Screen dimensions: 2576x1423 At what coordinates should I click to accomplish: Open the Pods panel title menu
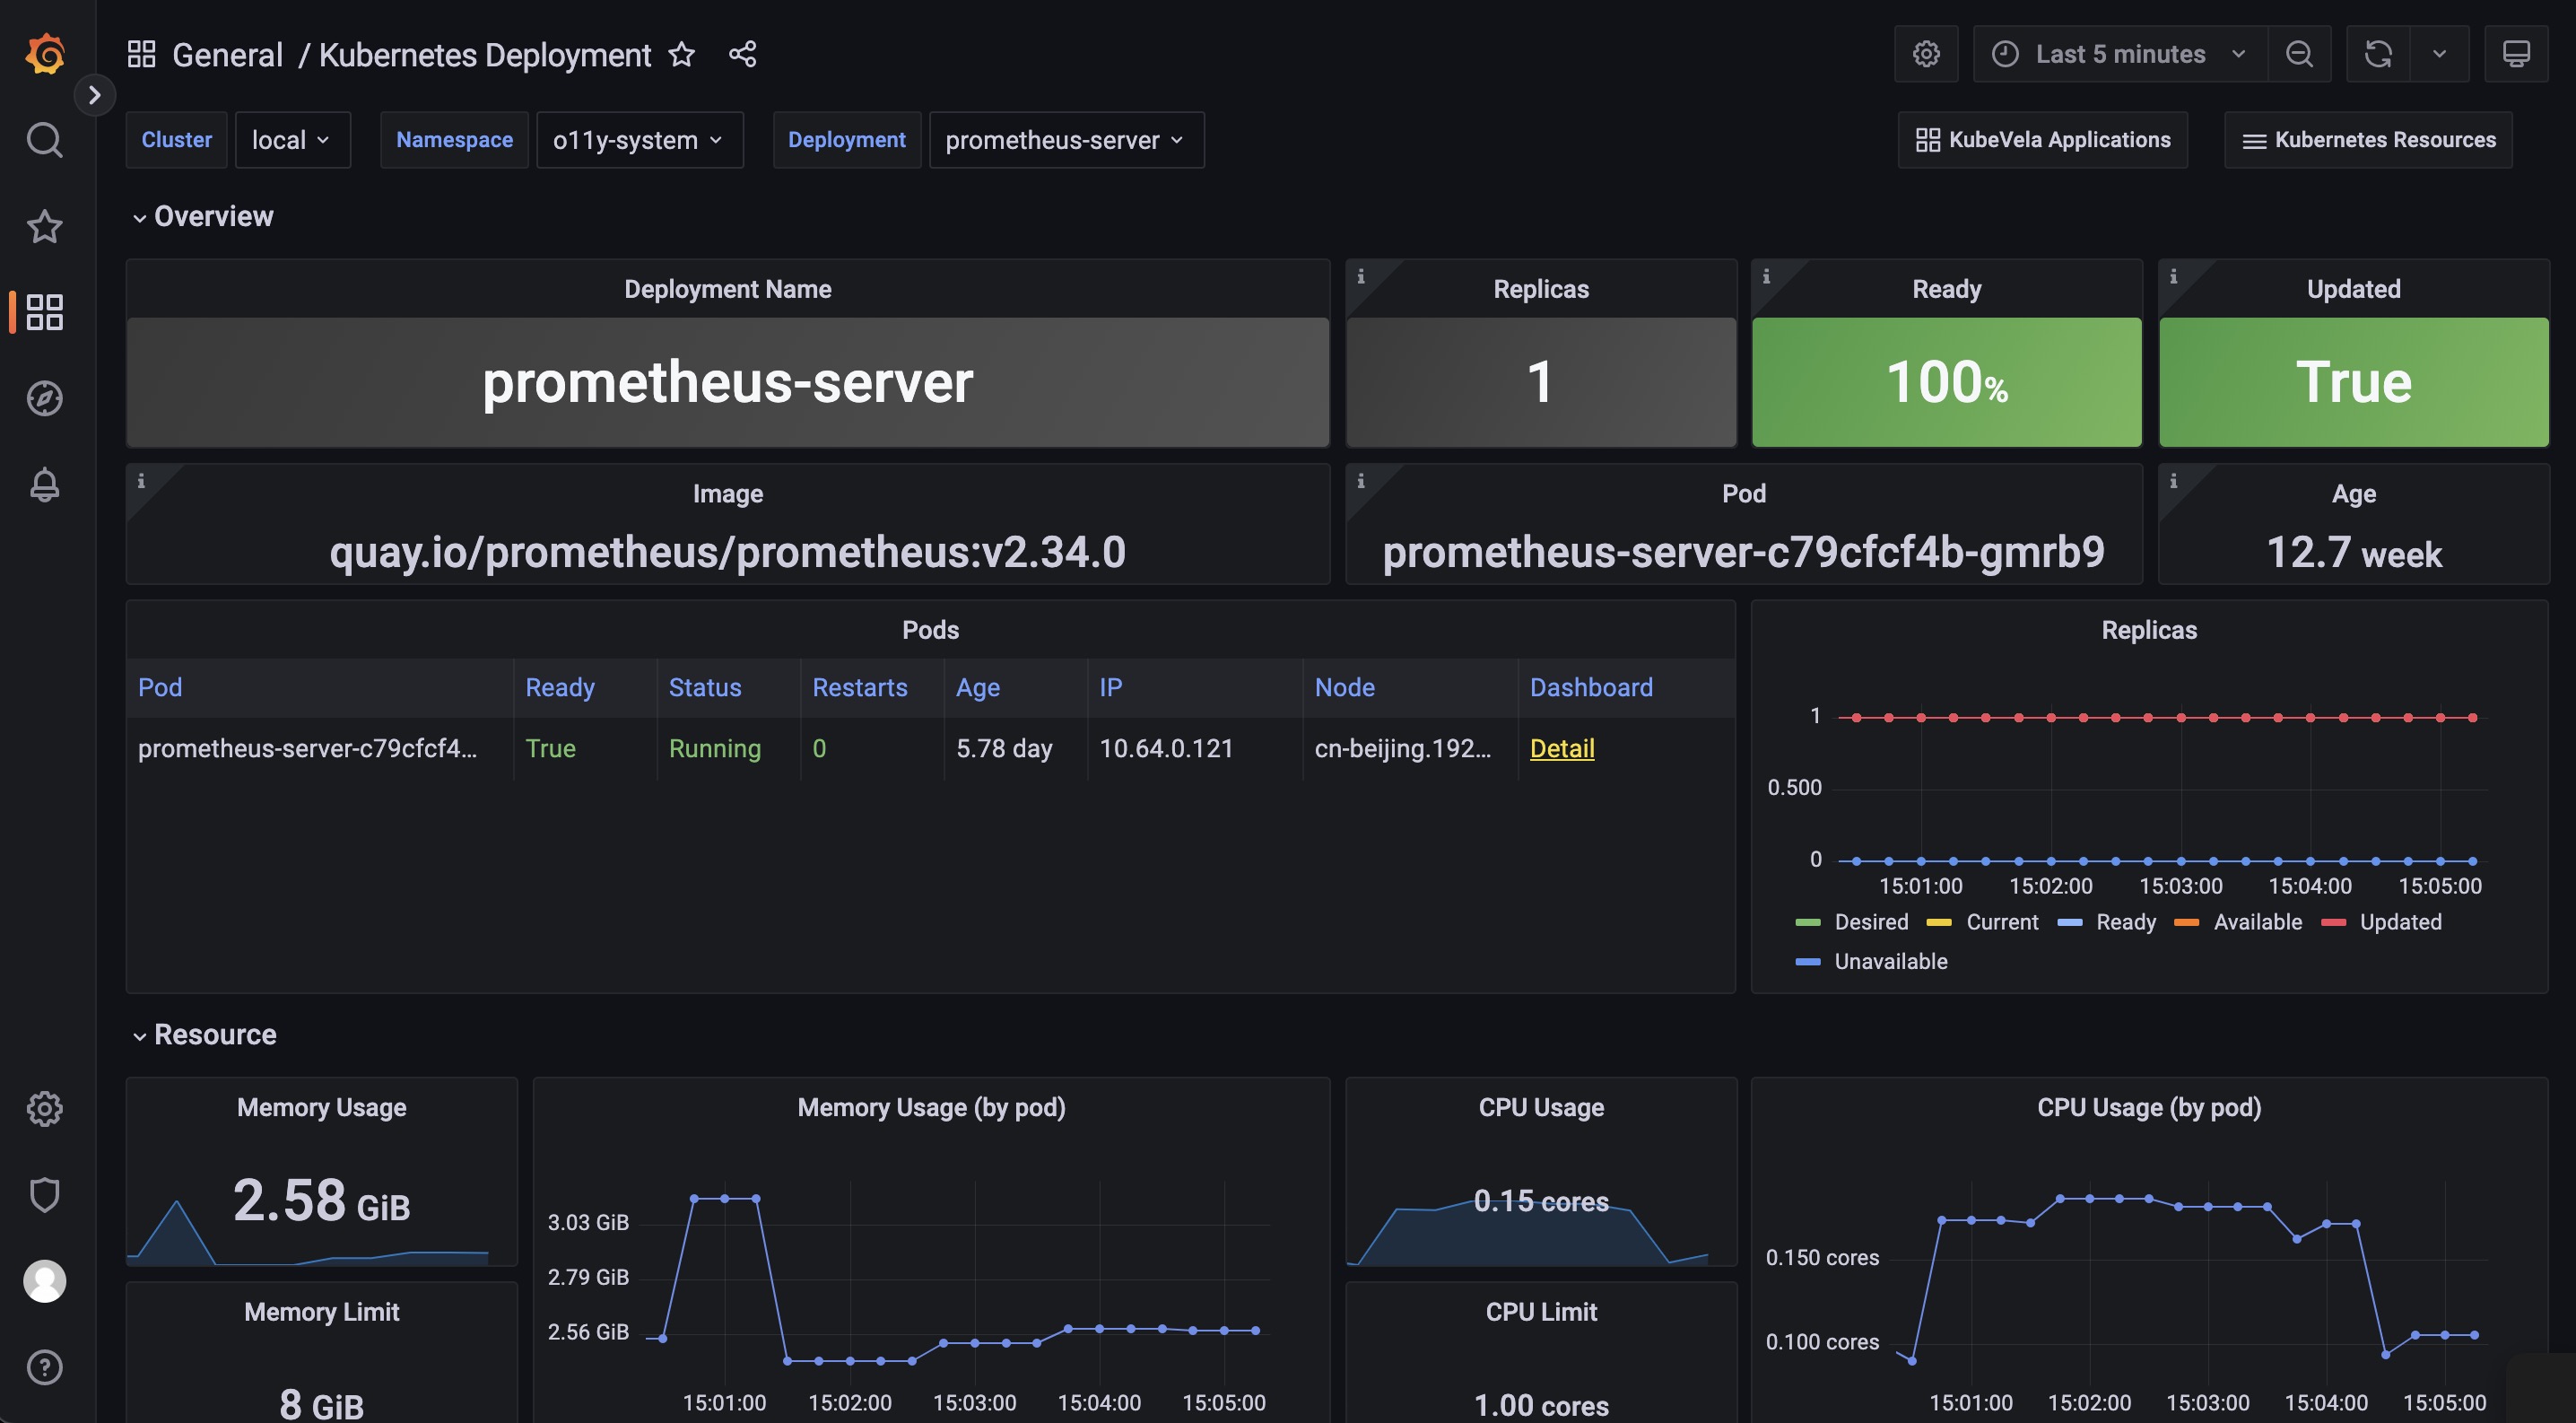pyautogui.click(x=931, y=630)
